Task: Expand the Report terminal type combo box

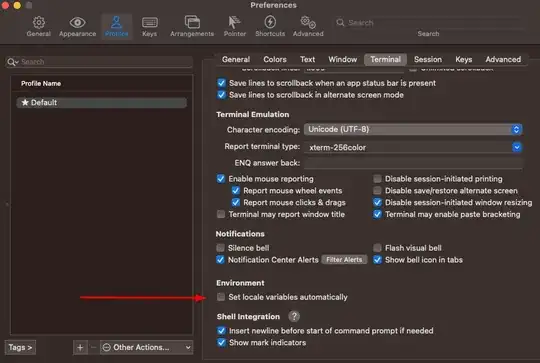Action: [x=516, y=147]
